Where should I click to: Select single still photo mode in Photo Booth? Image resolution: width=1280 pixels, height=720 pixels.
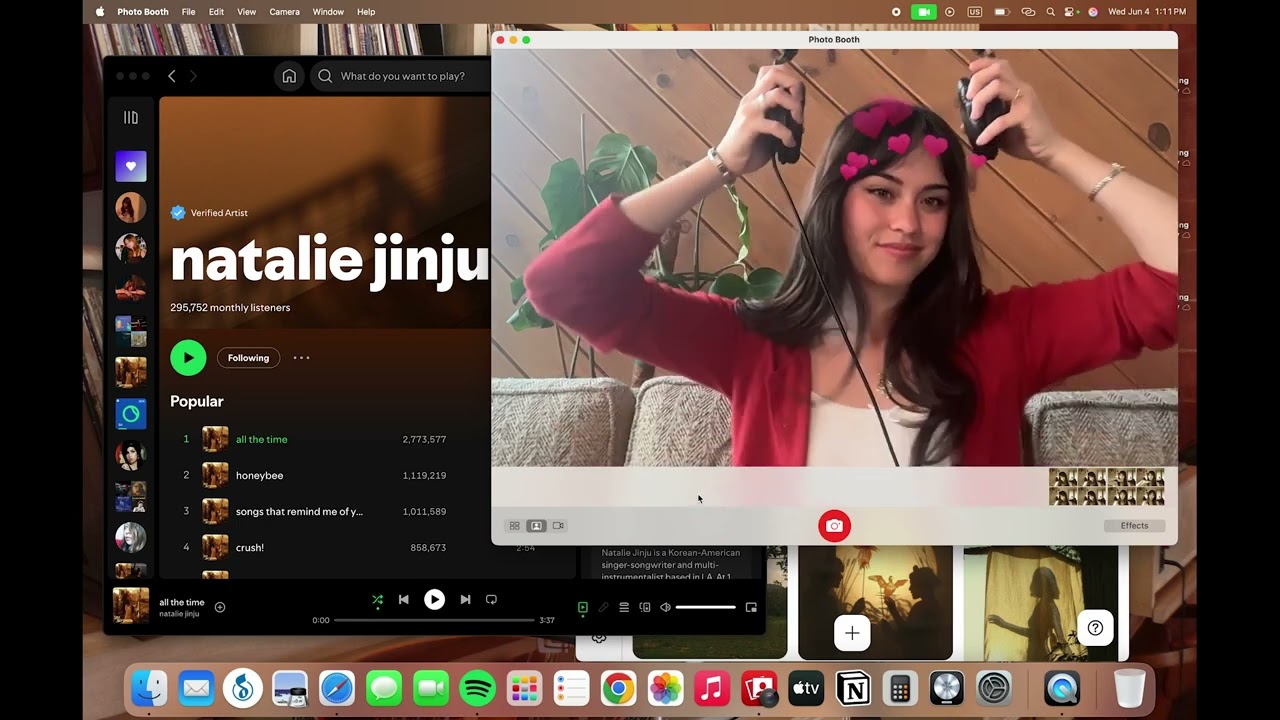pyautogui.click(x=536, y=526)
